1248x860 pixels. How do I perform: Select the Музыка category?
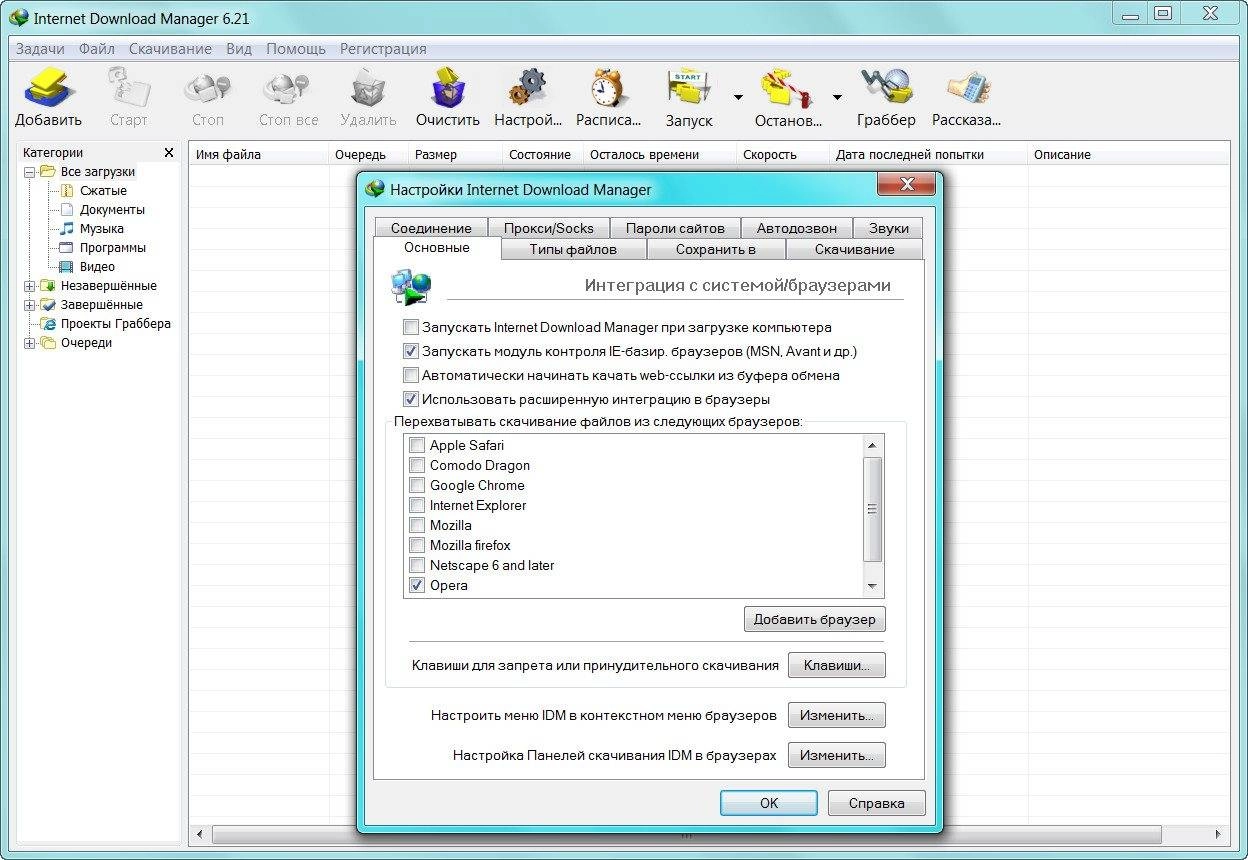point(101,228)
